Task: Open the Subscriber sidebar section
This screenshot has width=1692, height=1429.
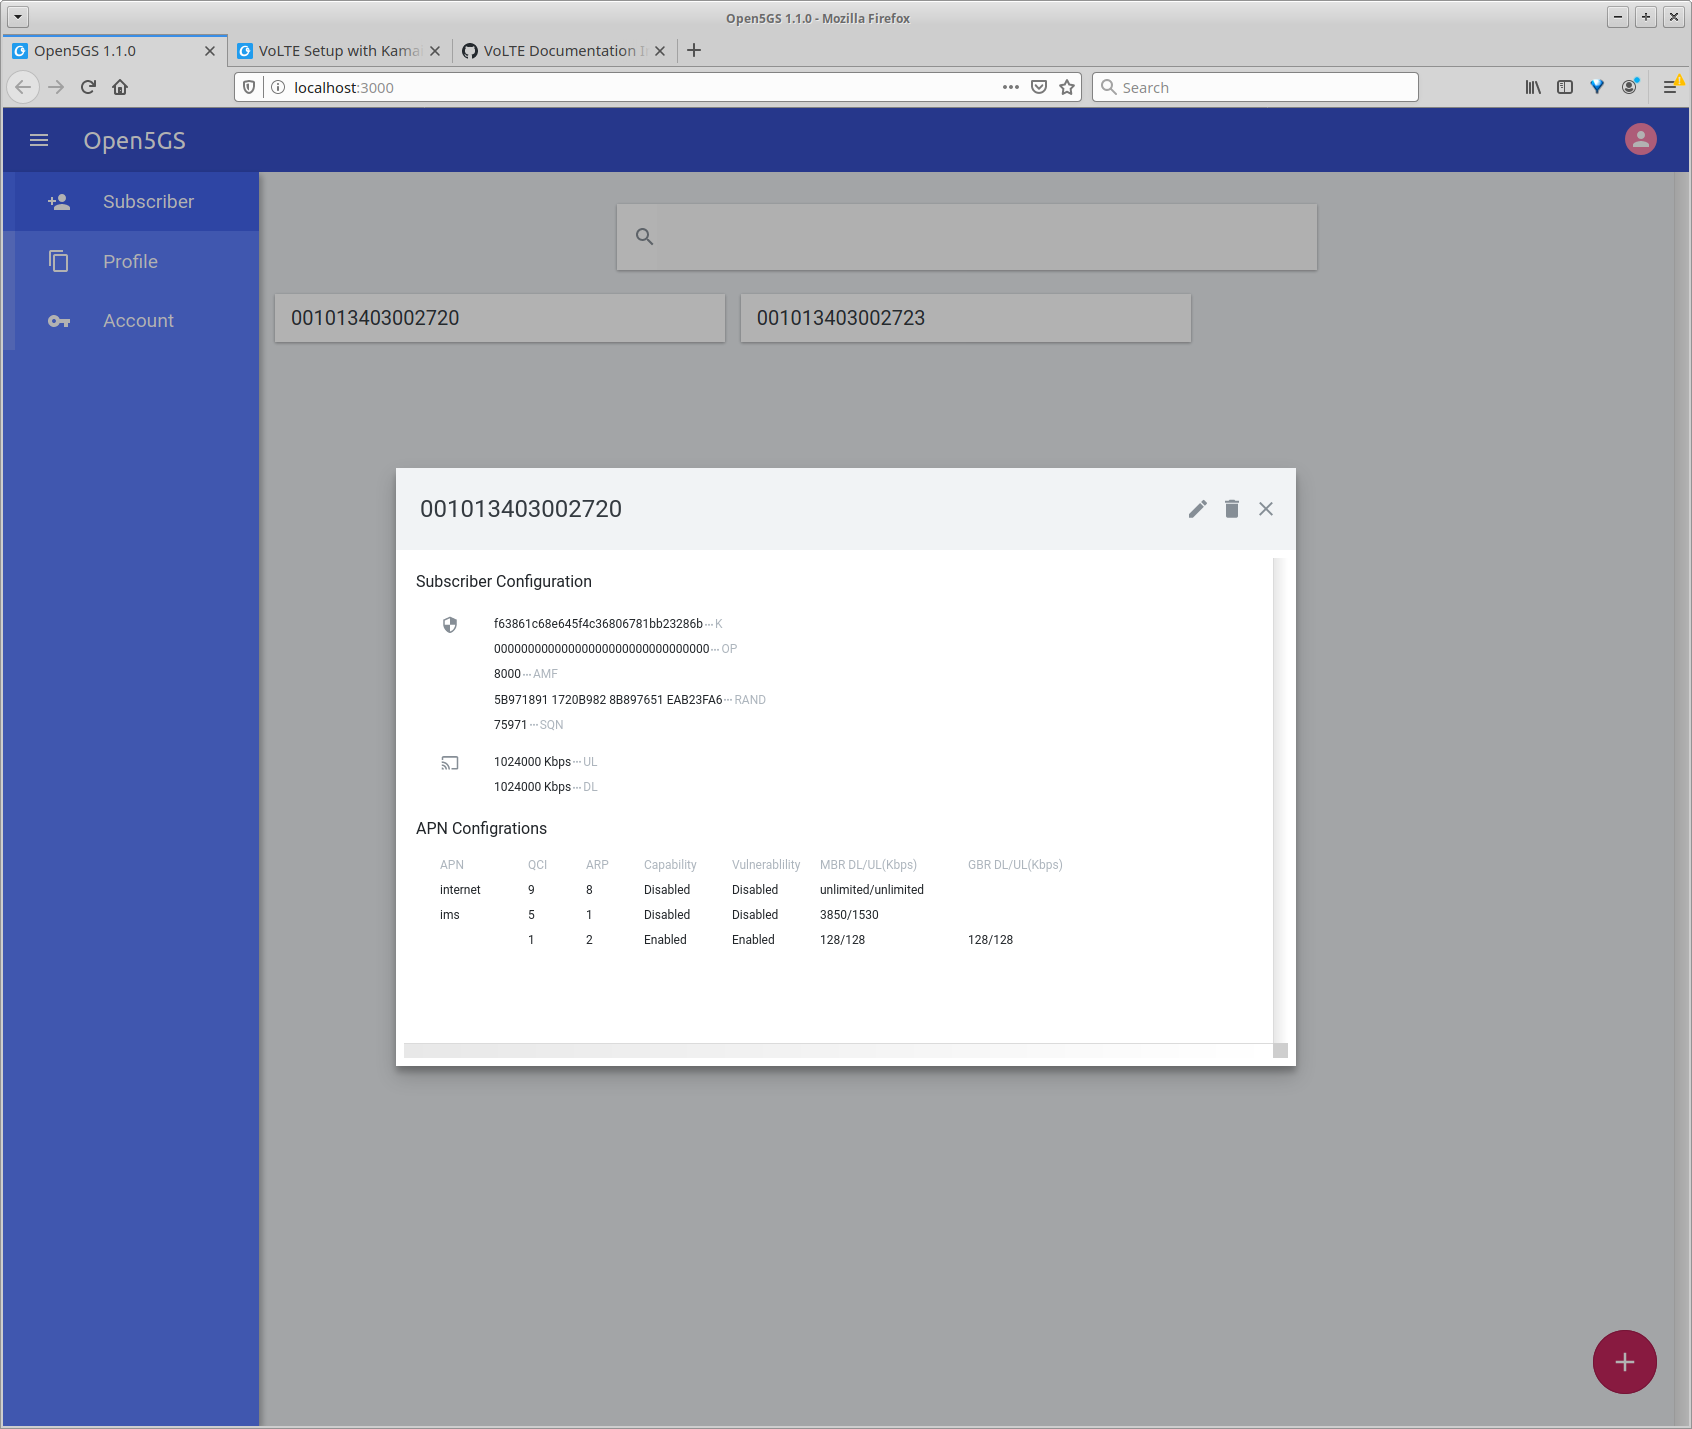Action: click(131, 202)
